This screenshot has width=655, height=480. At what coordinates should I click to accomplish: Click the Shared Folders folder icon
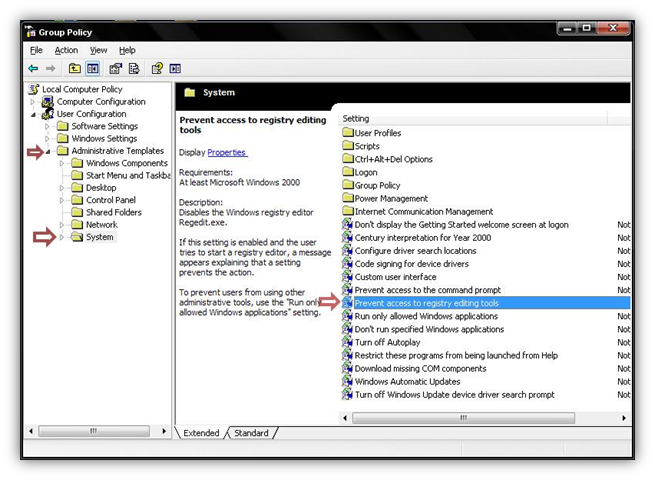click(x=77, y=212)
